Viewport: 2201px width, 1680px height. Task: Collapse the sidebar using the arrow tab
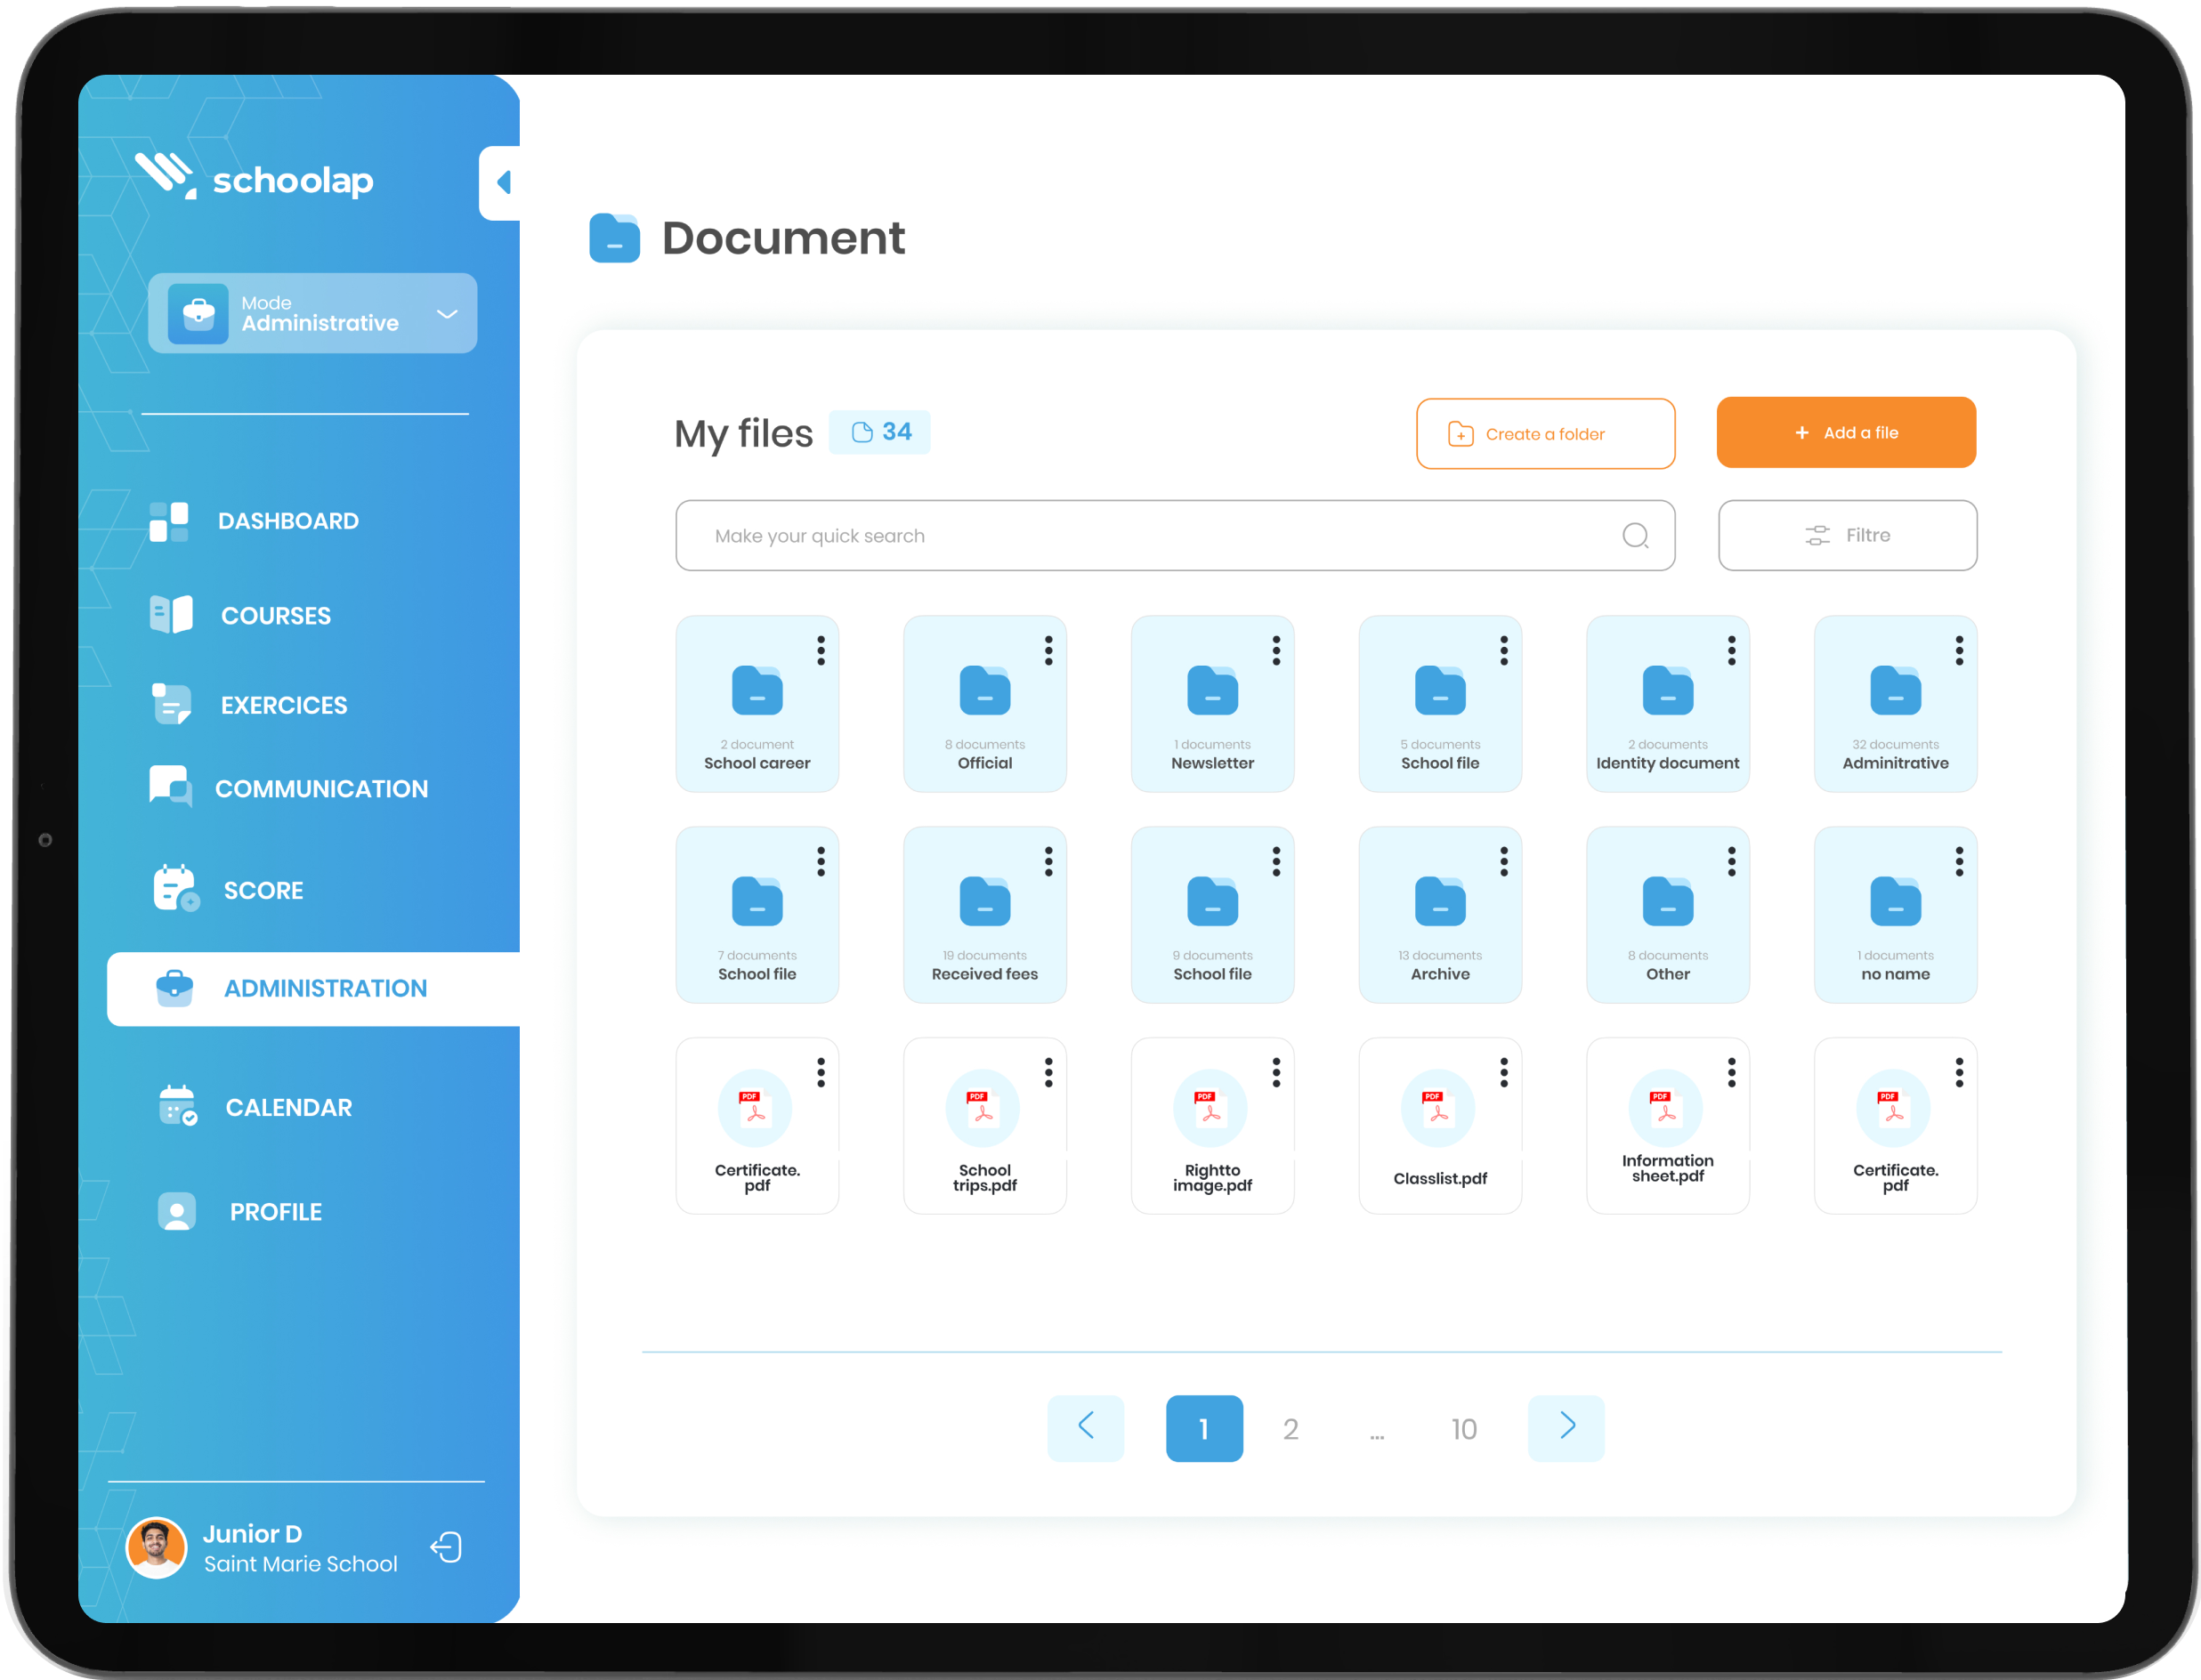[x=502, y=183]
